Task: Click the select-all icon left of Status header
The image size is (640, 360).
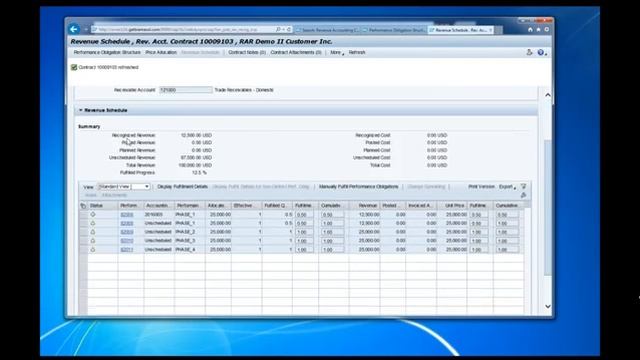Action: pos(83,206)
